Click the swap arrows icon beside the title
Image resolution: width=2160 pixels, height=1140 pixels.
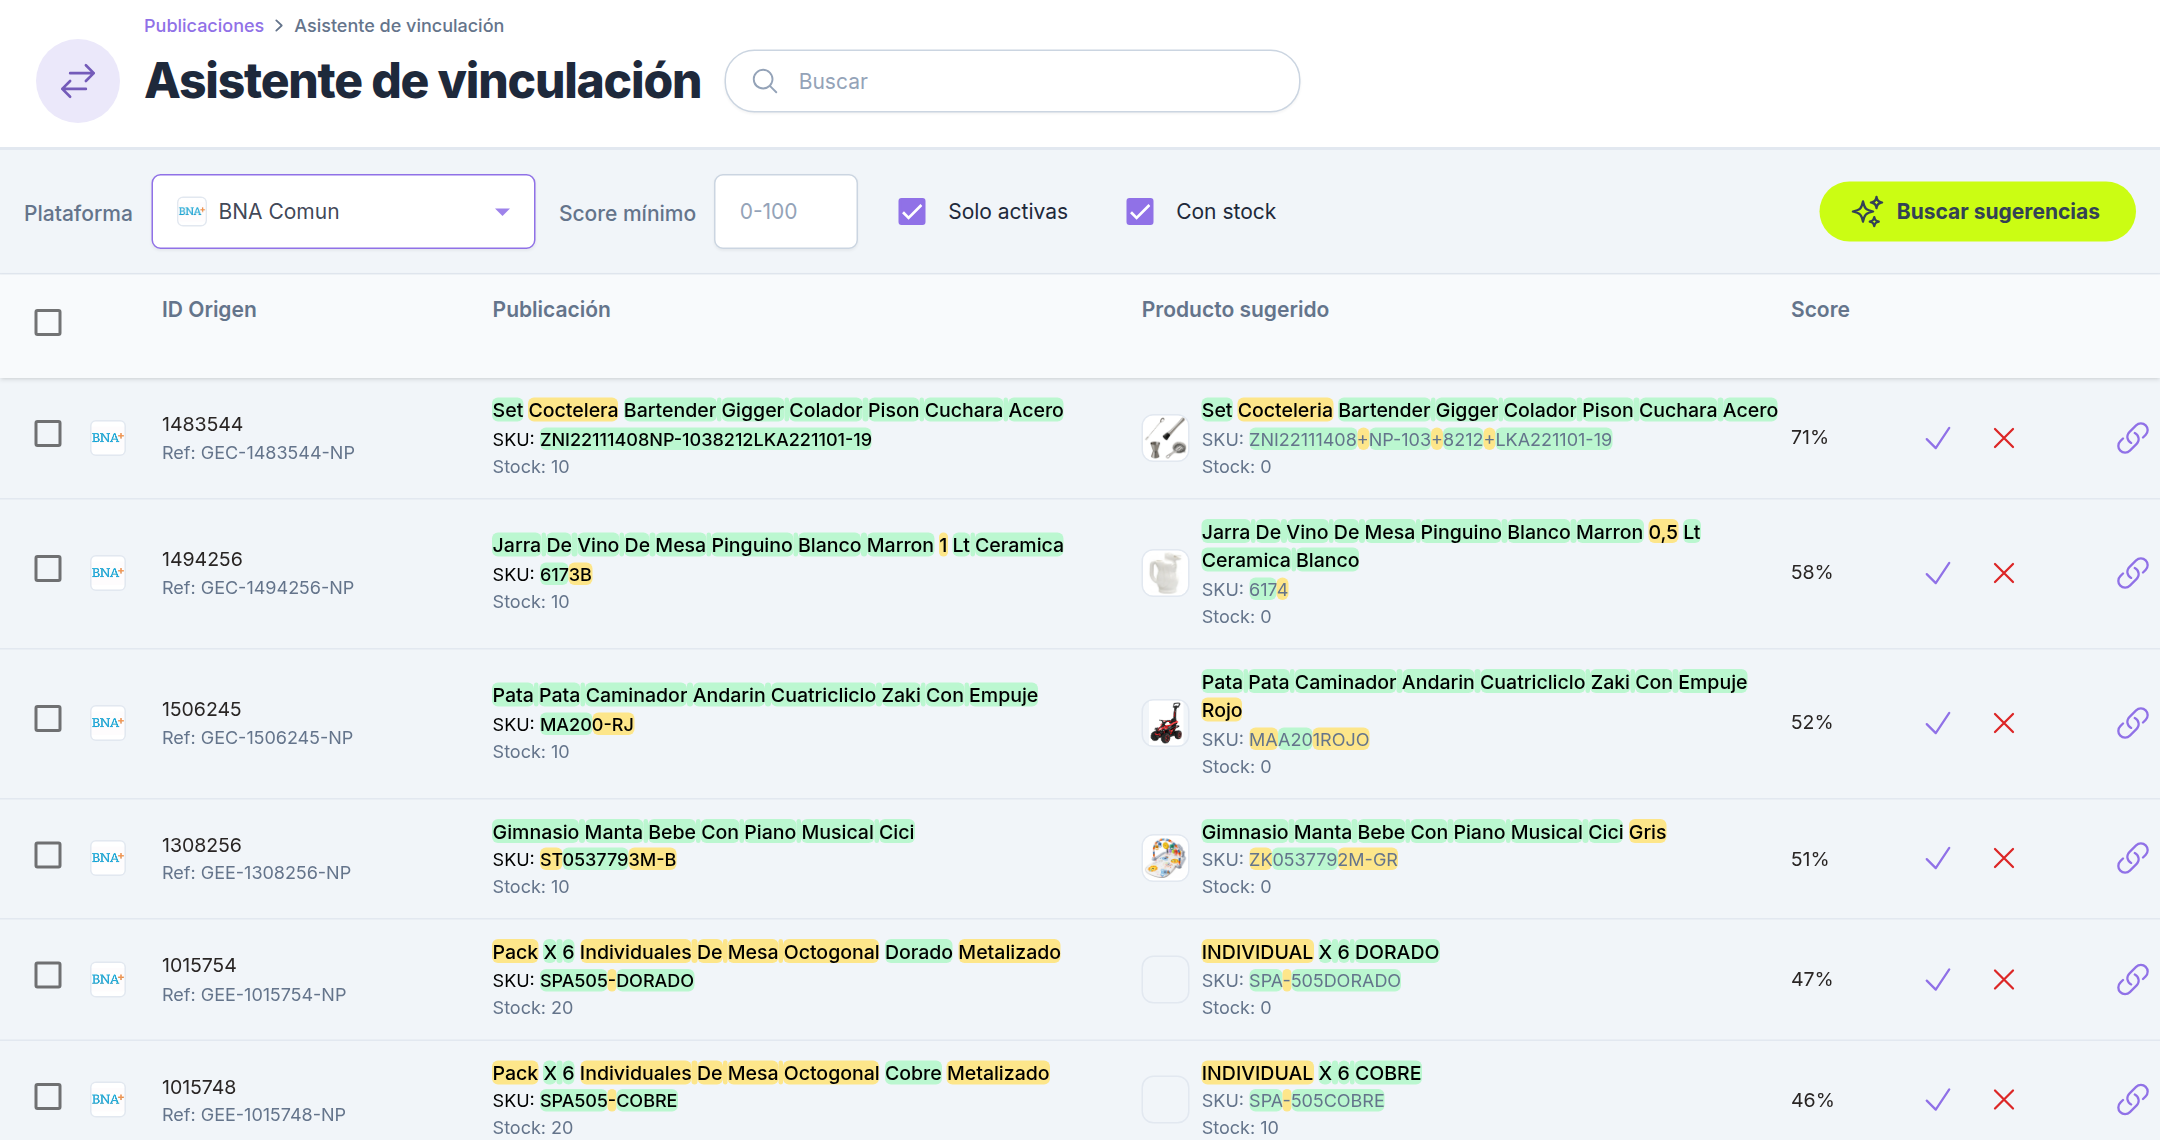pyautogui.click(x=78, y=81)
